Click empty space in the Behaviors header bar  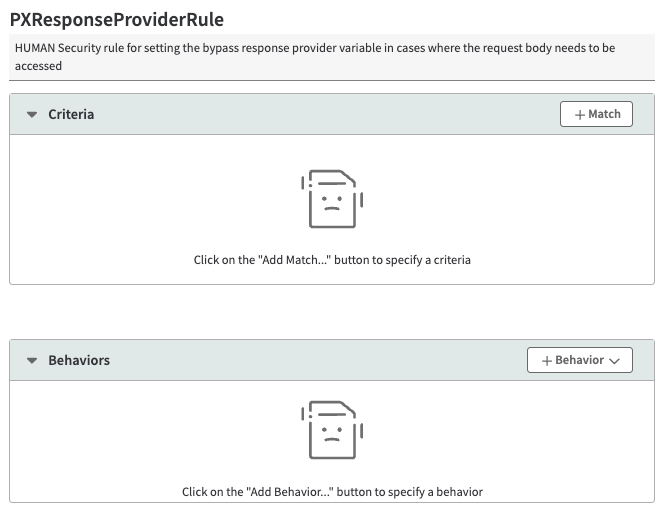[300, 360]
